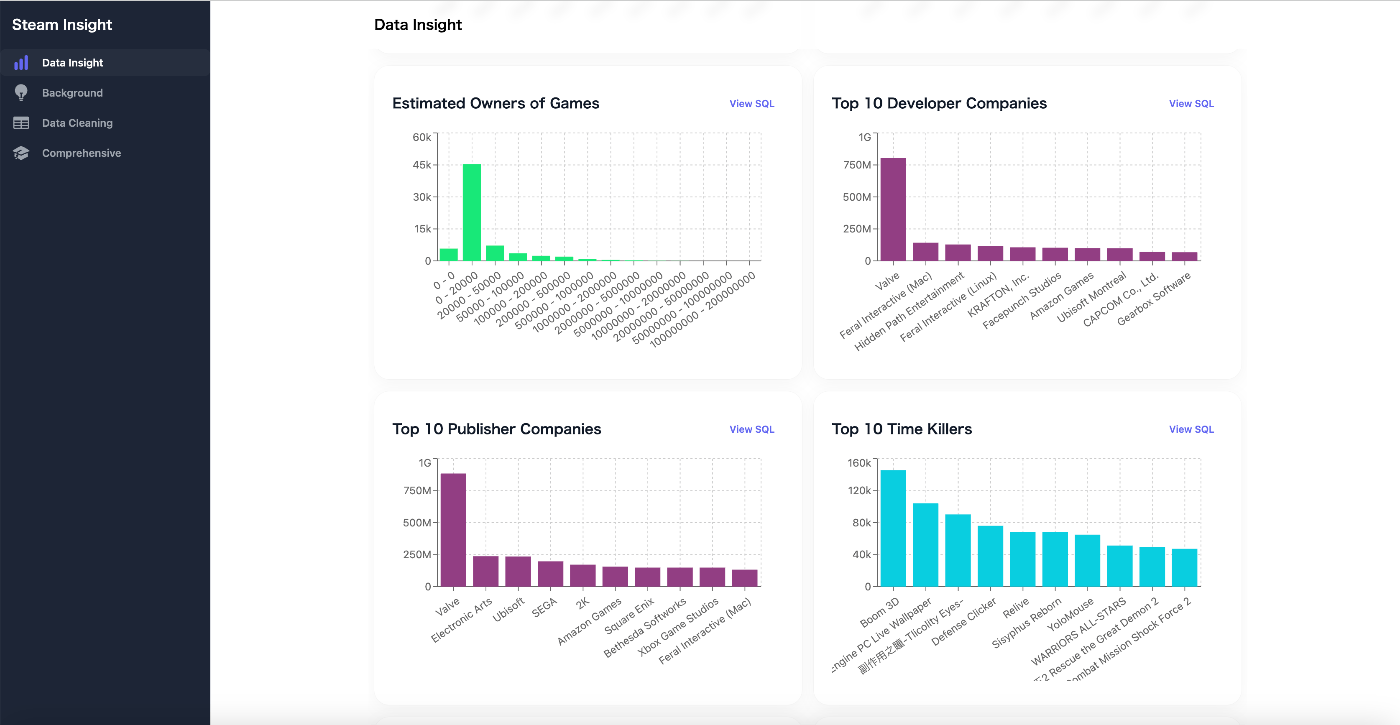The height and width of the screenshot is (725, 1400).
Task: Click WARRIORS ALL-STARS bar
Action: pyautogui.click(x=1120, y=566)
